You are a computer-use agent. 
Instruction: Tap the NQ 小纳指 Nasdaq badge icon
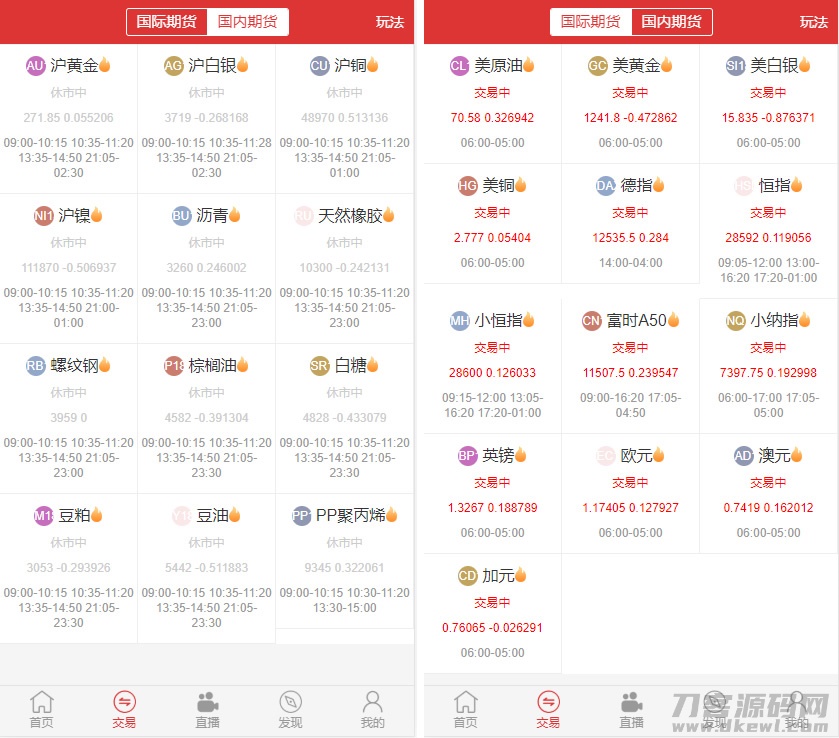[734, 322]
